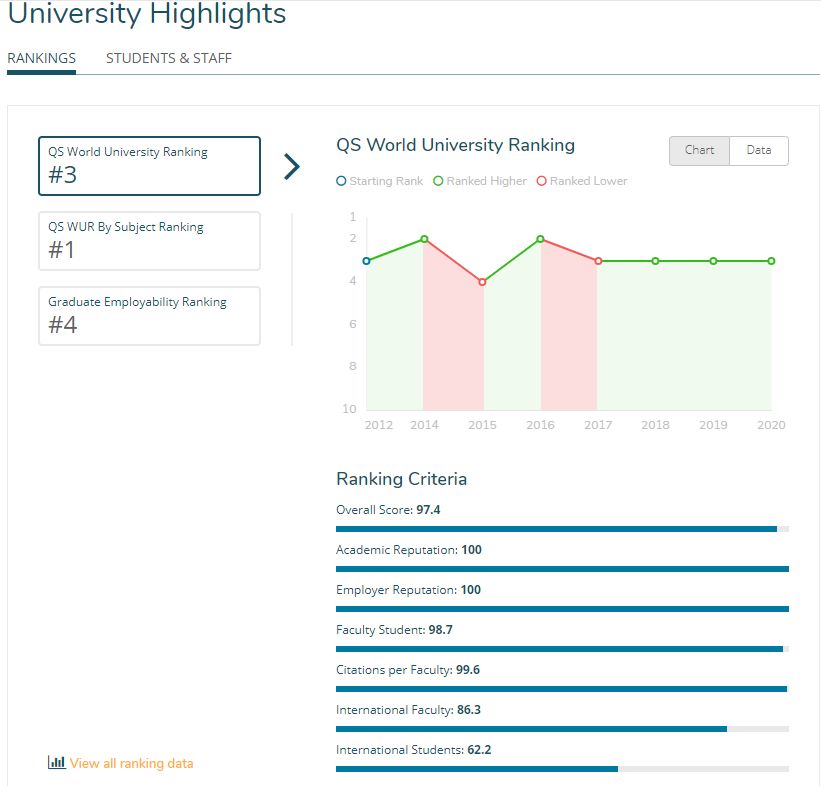821x786 pixels.
Task: Click the 2016 data point on the chart
Action: click(x=540, y=239)
